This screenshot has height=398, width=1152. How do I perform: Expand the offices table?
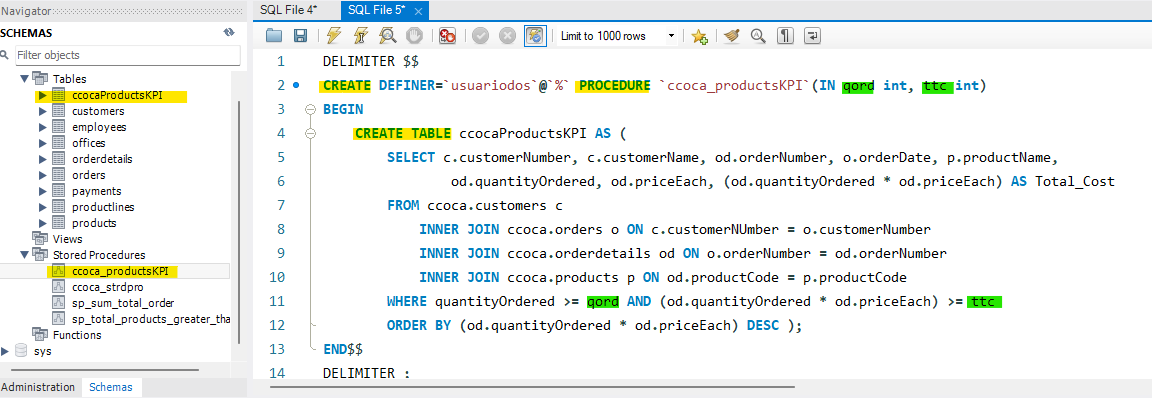pos(43,143)
